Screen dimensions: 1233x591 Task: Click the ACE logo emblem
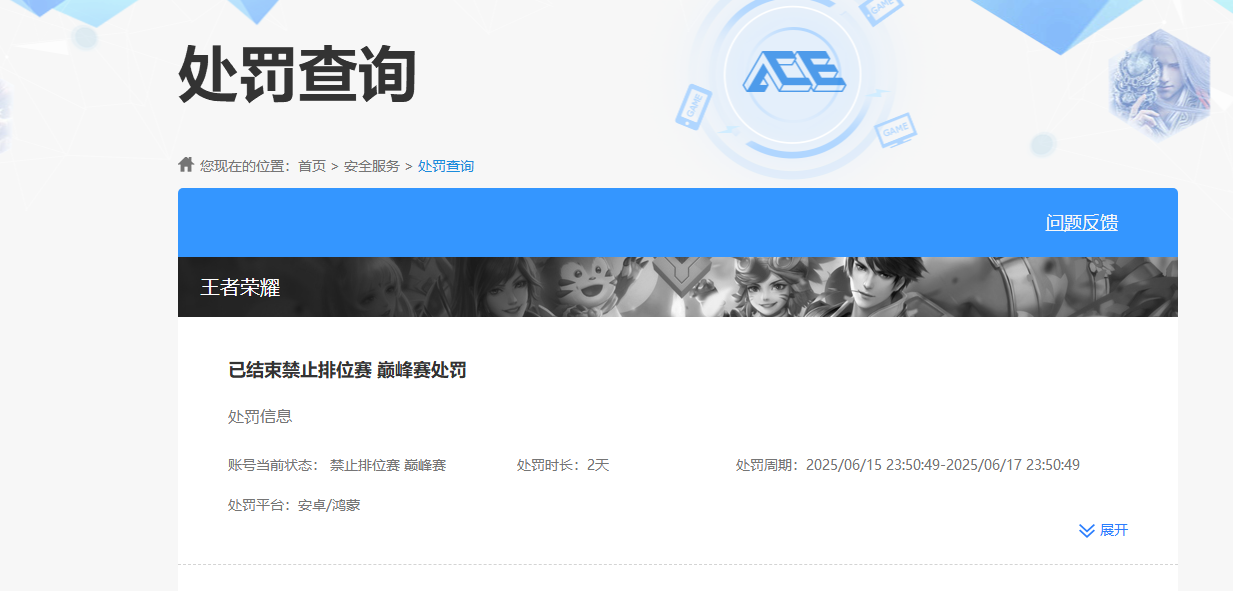pyautogui.click(x=794, y=72)
